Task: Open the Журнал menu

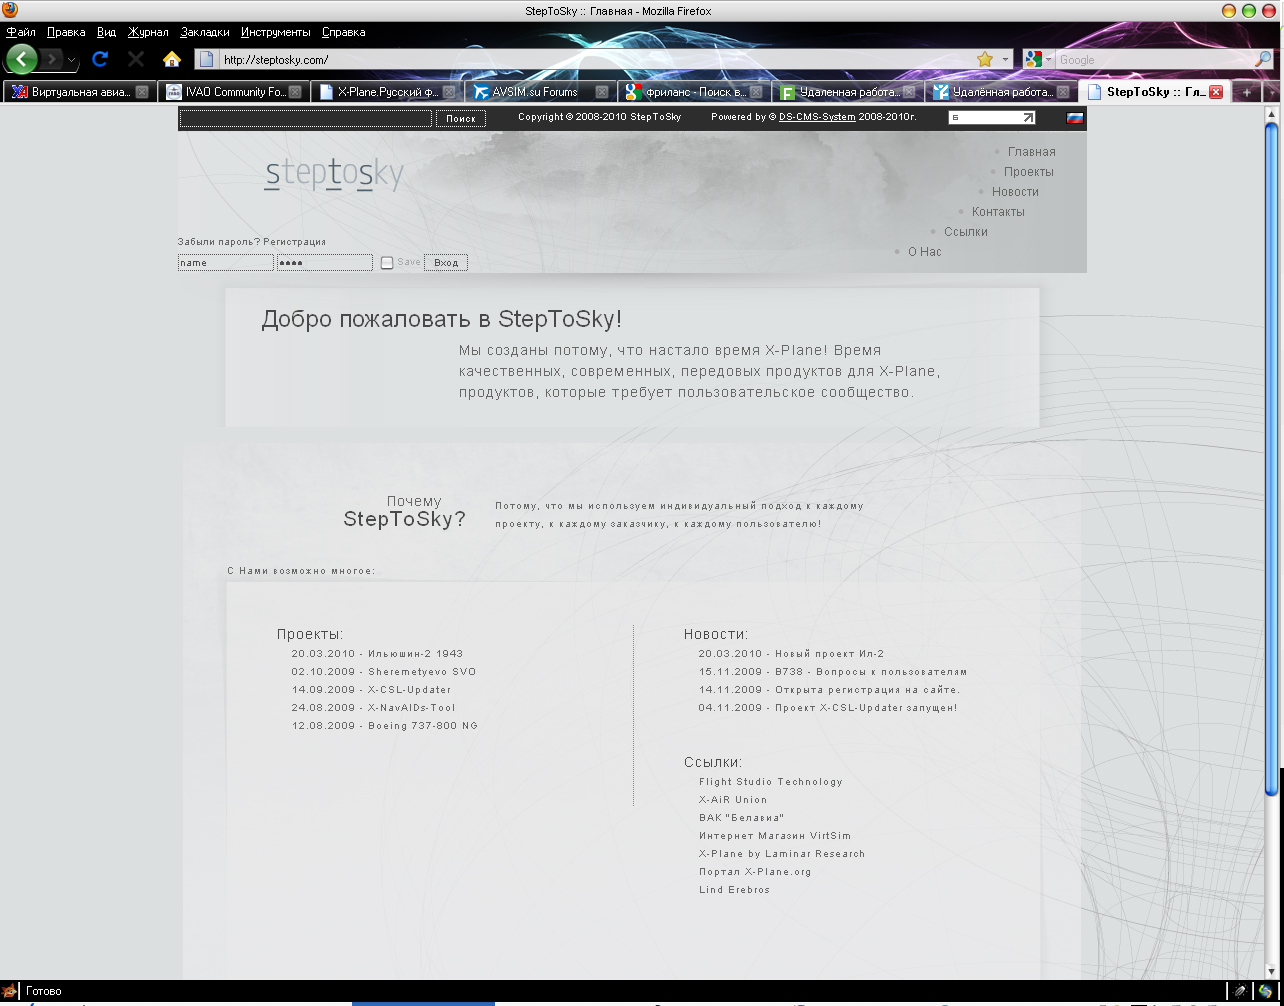Action: coord(148,32)
